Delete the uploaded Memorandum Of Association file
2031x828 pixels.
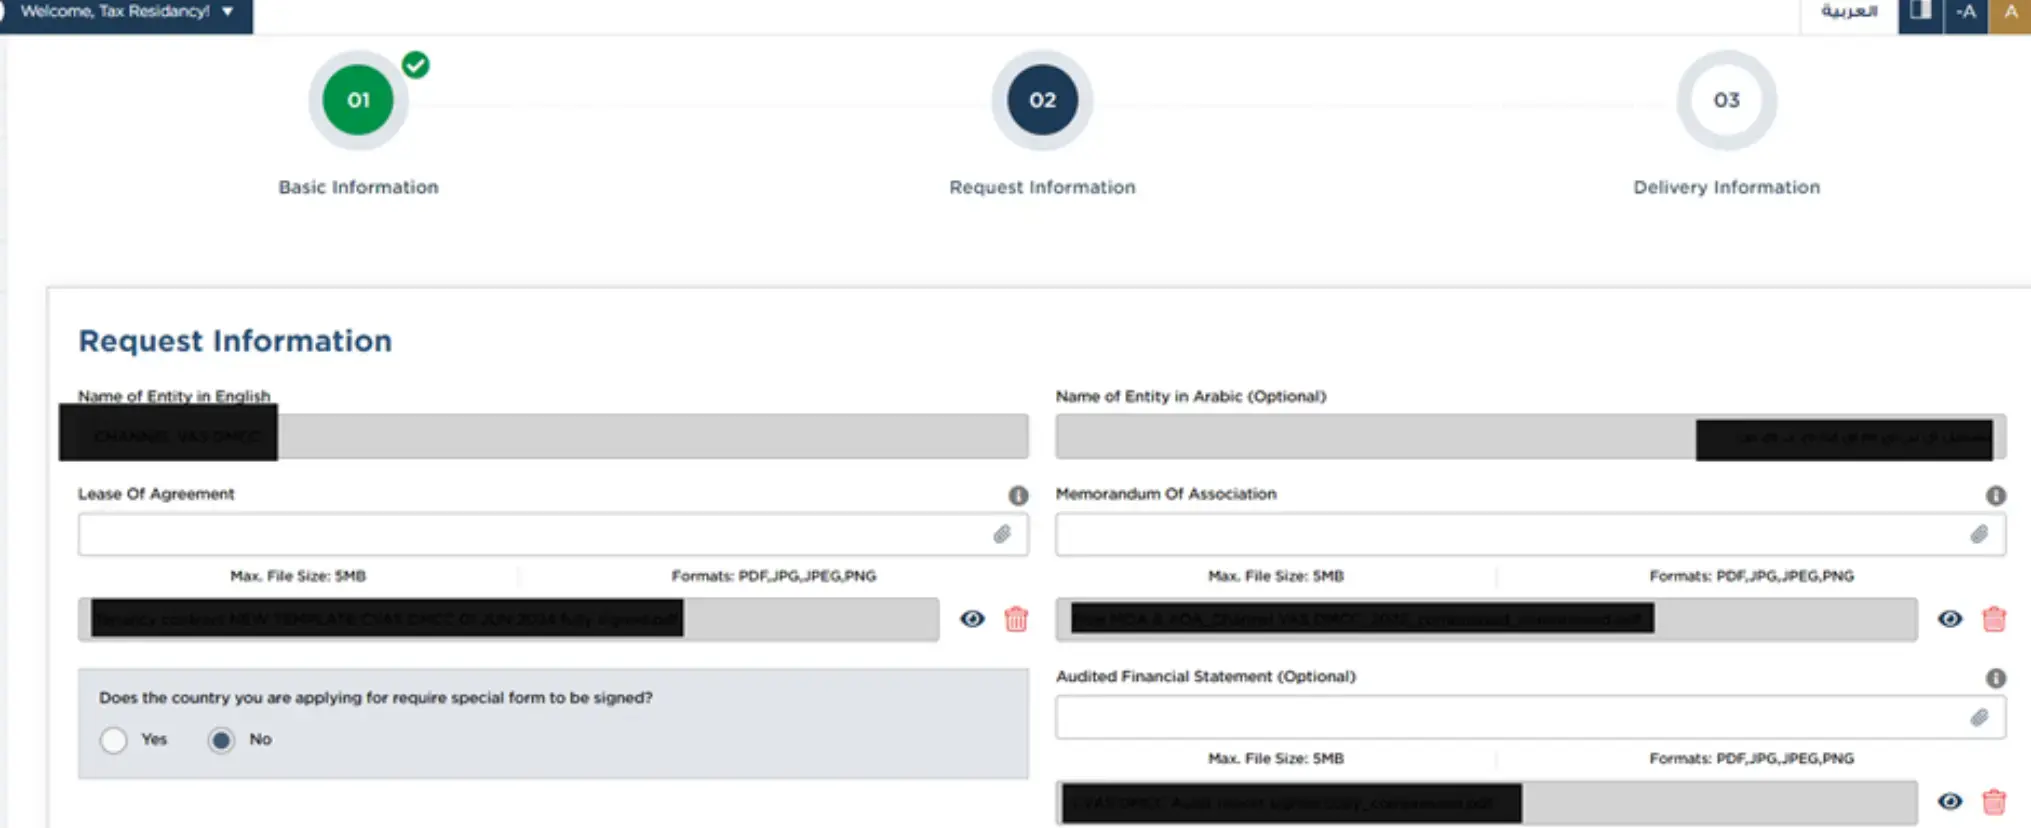1993,619
